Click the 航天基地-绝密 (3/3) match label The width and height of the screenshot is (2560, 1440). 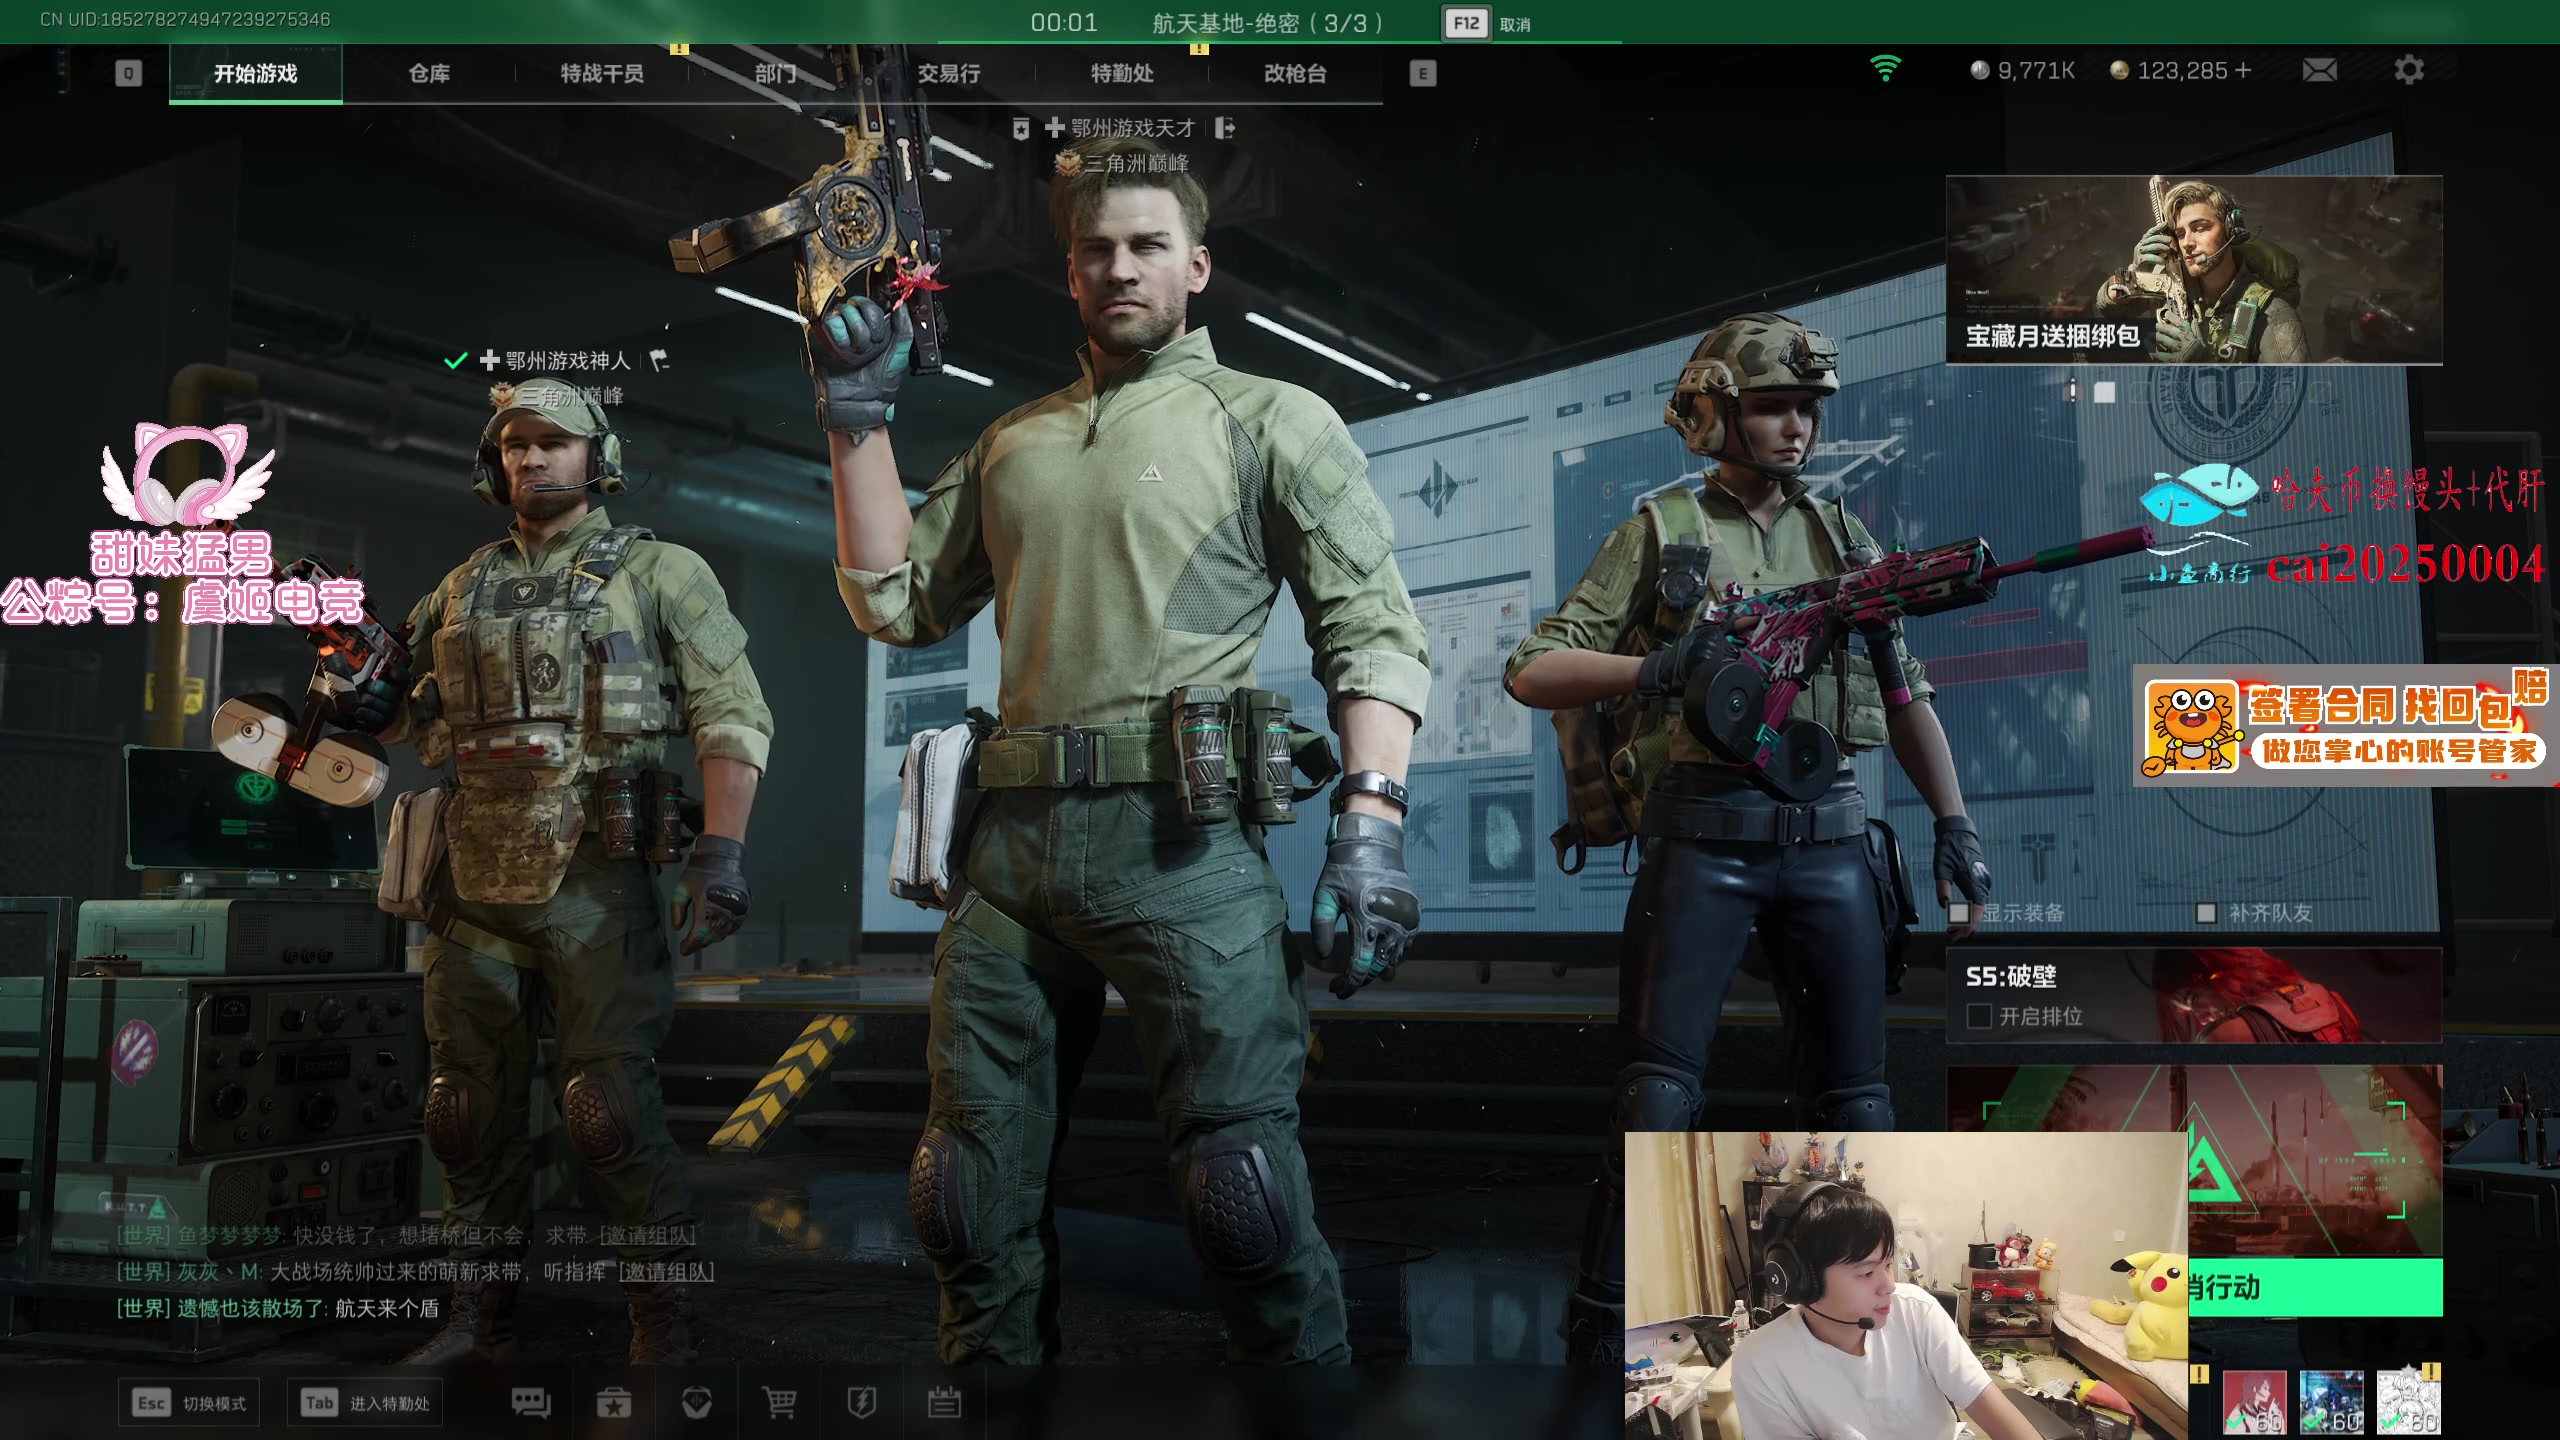pyautogui.click(x=1268, y=23)
